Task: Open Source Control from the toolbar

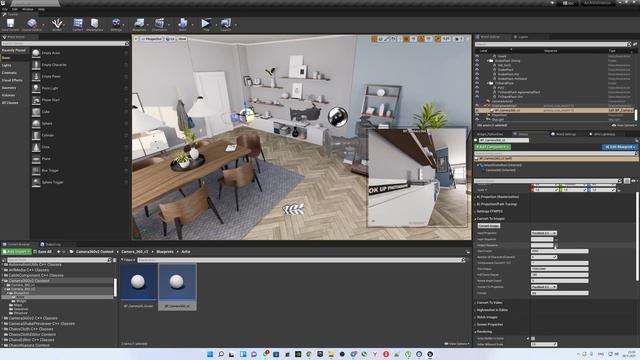Action: click(31, 24)
